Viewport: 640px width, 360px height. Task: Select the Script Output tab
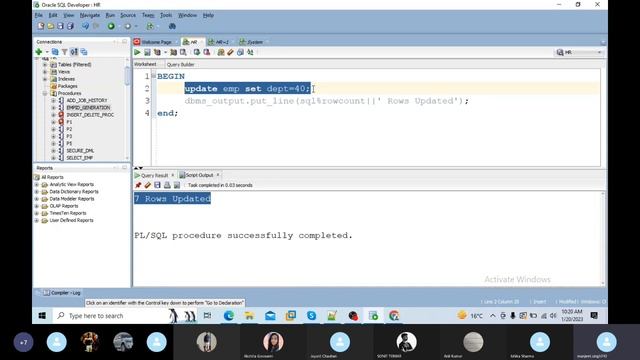[199, 175]
